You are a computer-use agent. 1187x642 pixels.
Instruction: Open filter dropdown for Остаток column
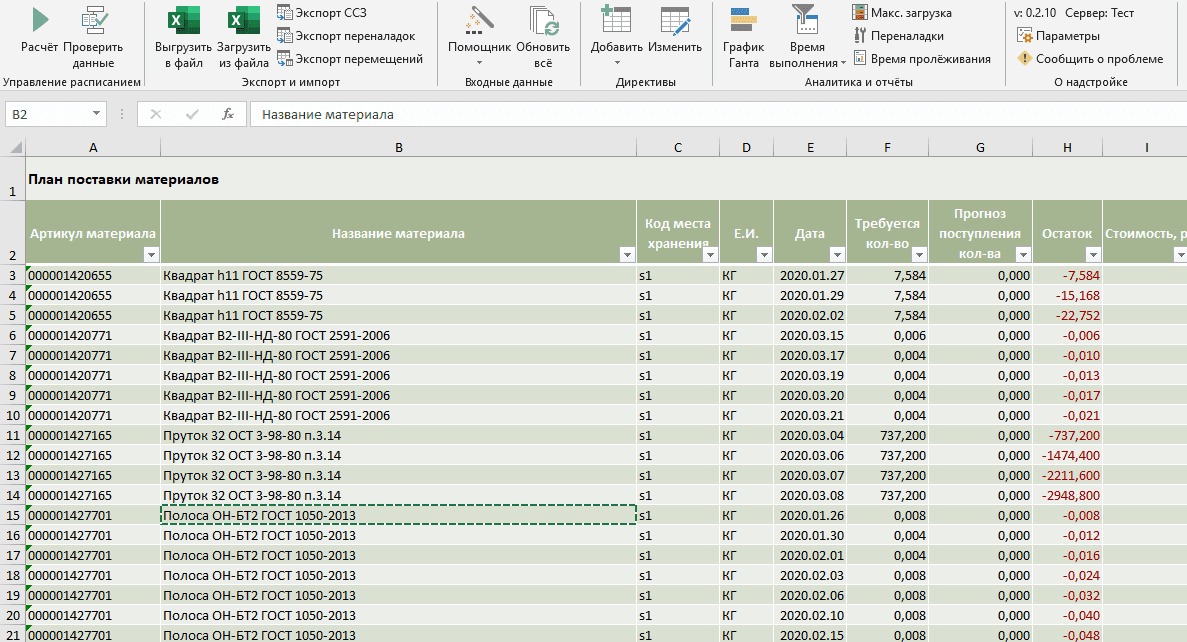(x=1092, y=254)
